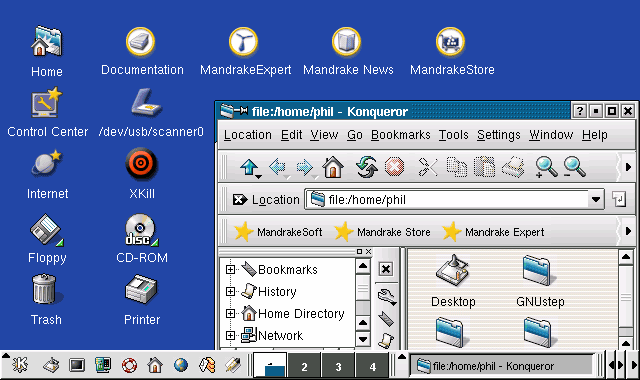Expand the Home Directory tree node

pos(230,313)
